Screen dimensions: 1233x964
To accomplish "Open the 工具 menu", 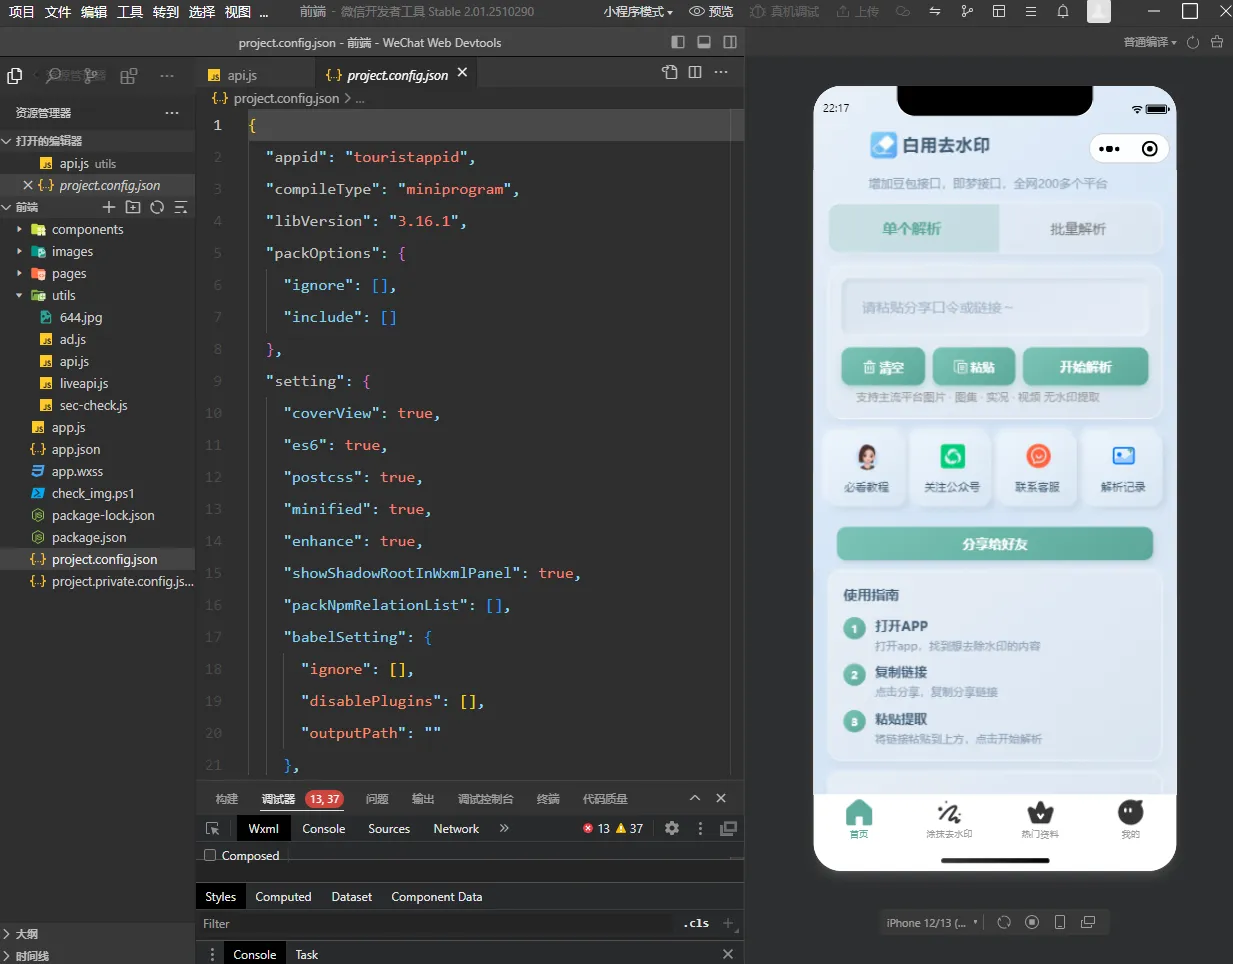I will tap(130, 12).
